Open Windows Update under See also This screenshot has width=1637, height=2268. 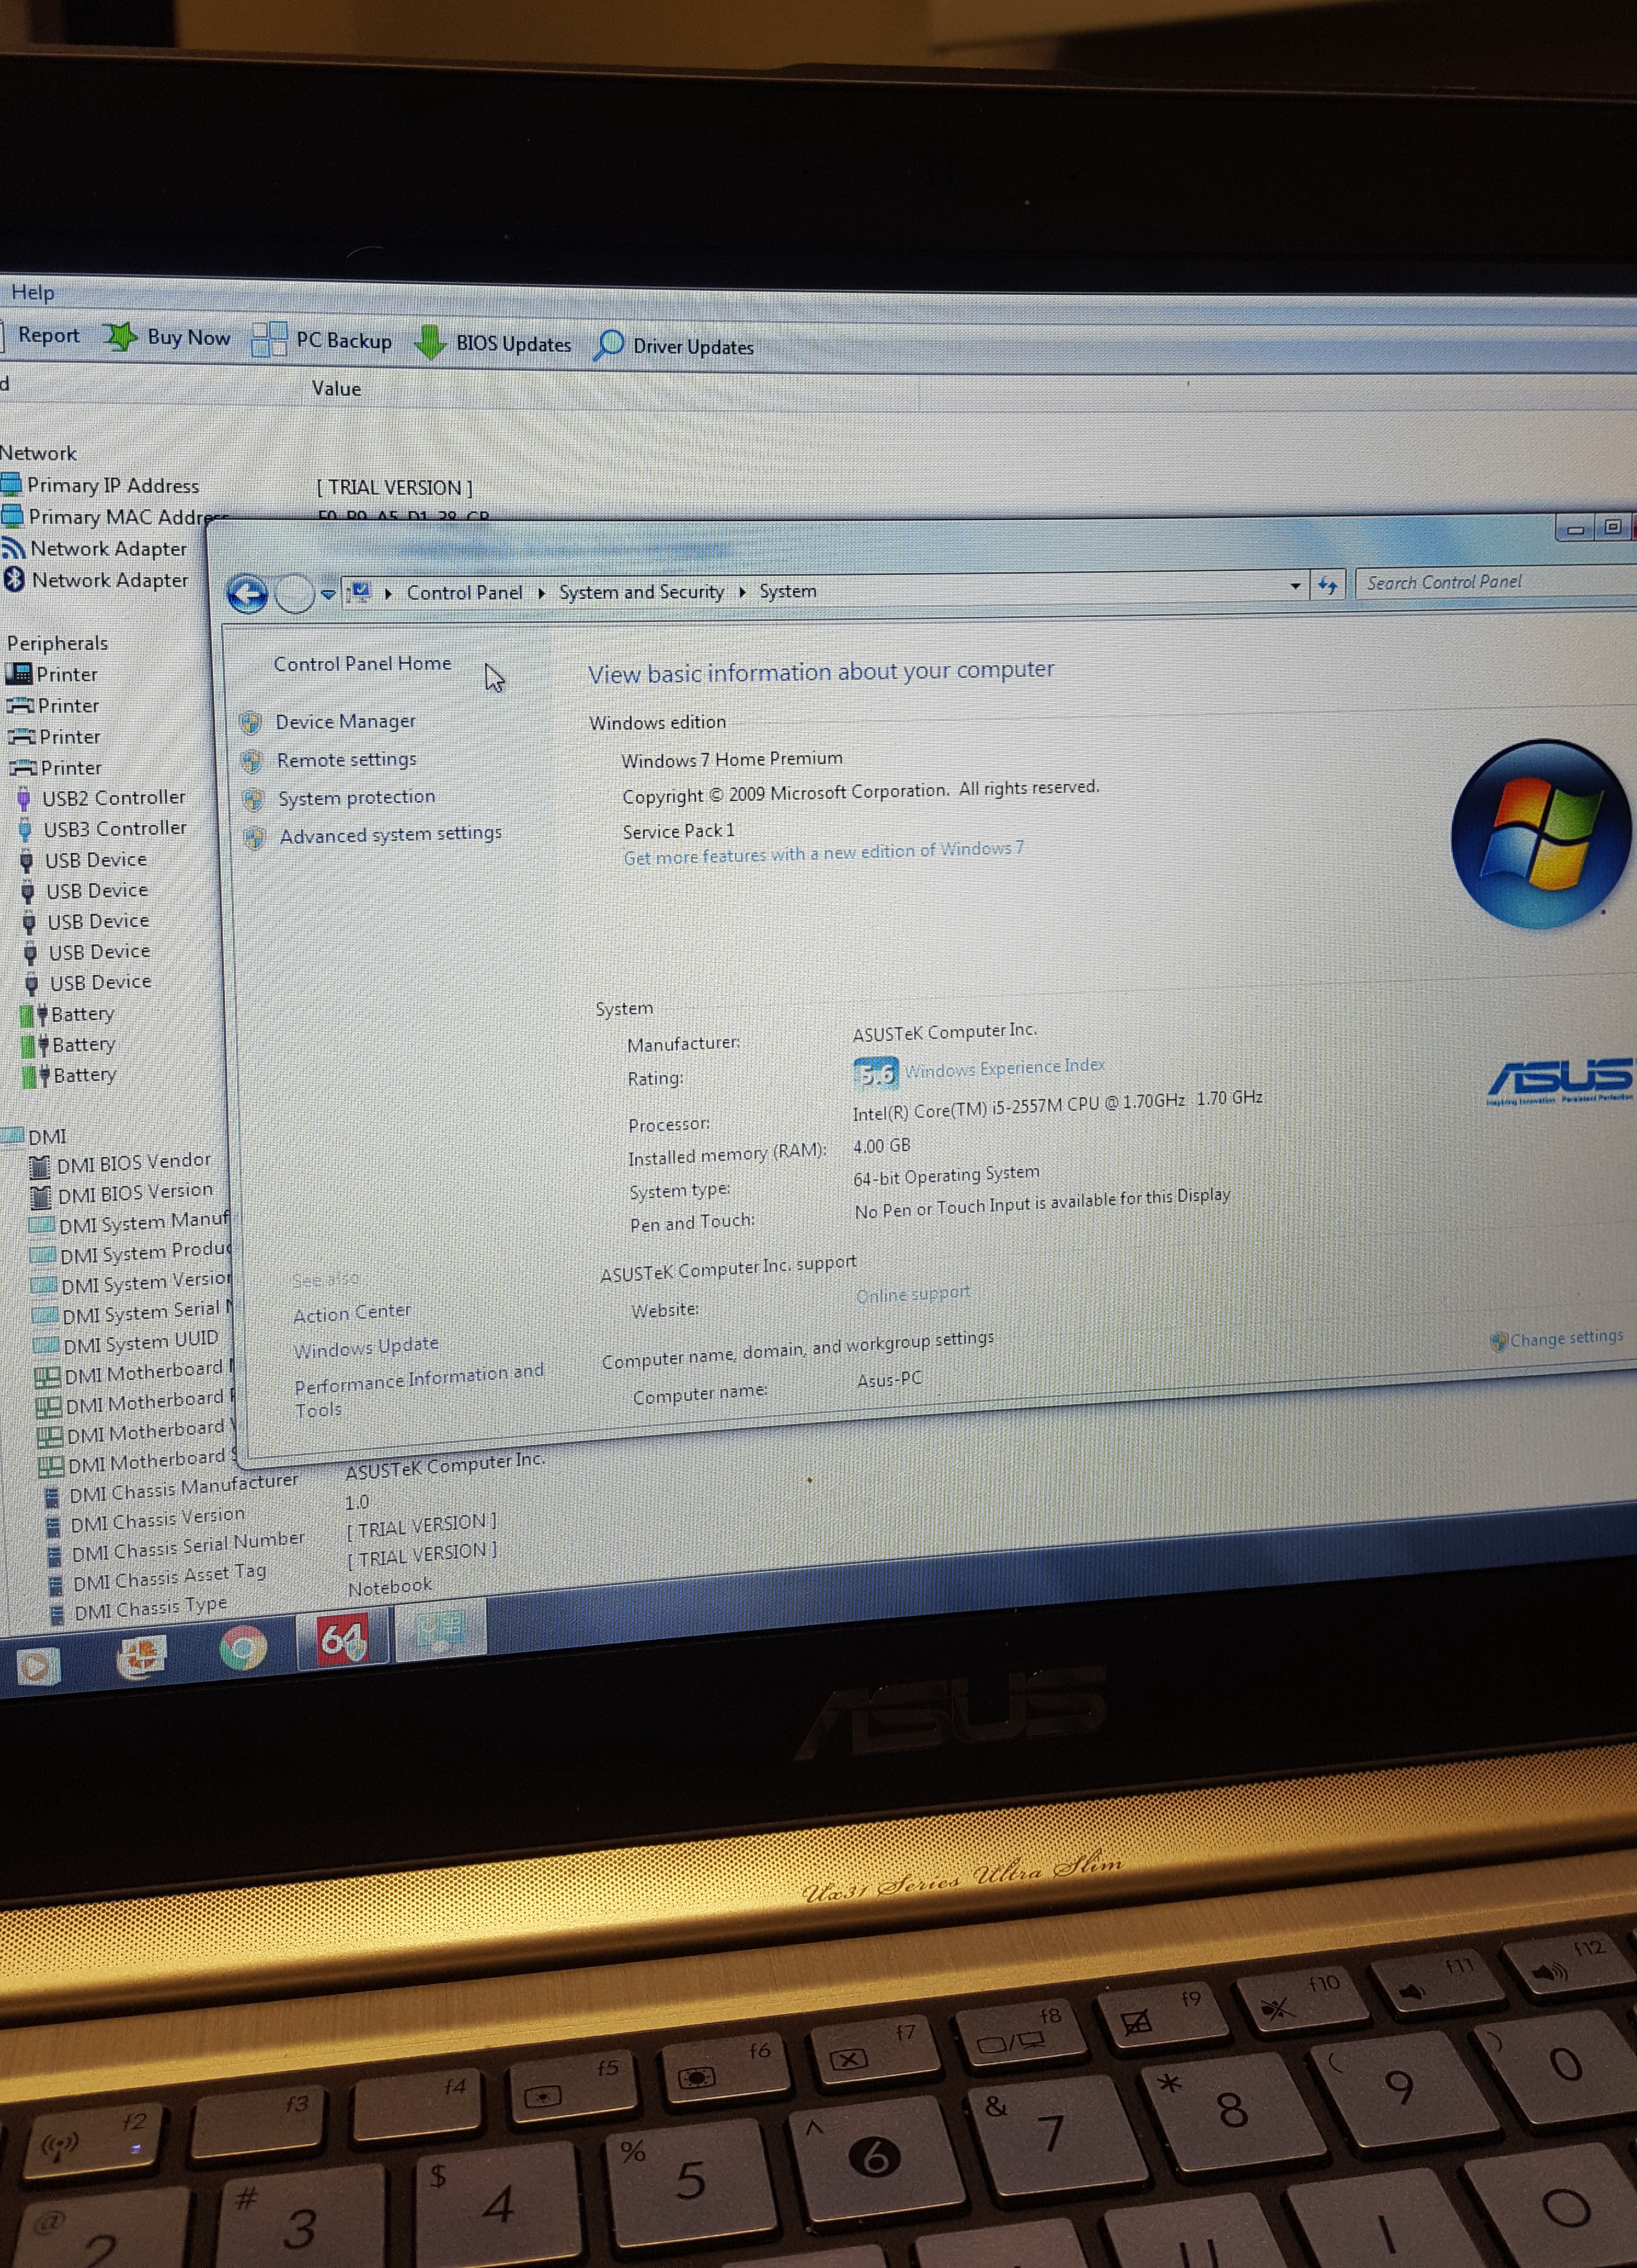[x=365, y=1347]
